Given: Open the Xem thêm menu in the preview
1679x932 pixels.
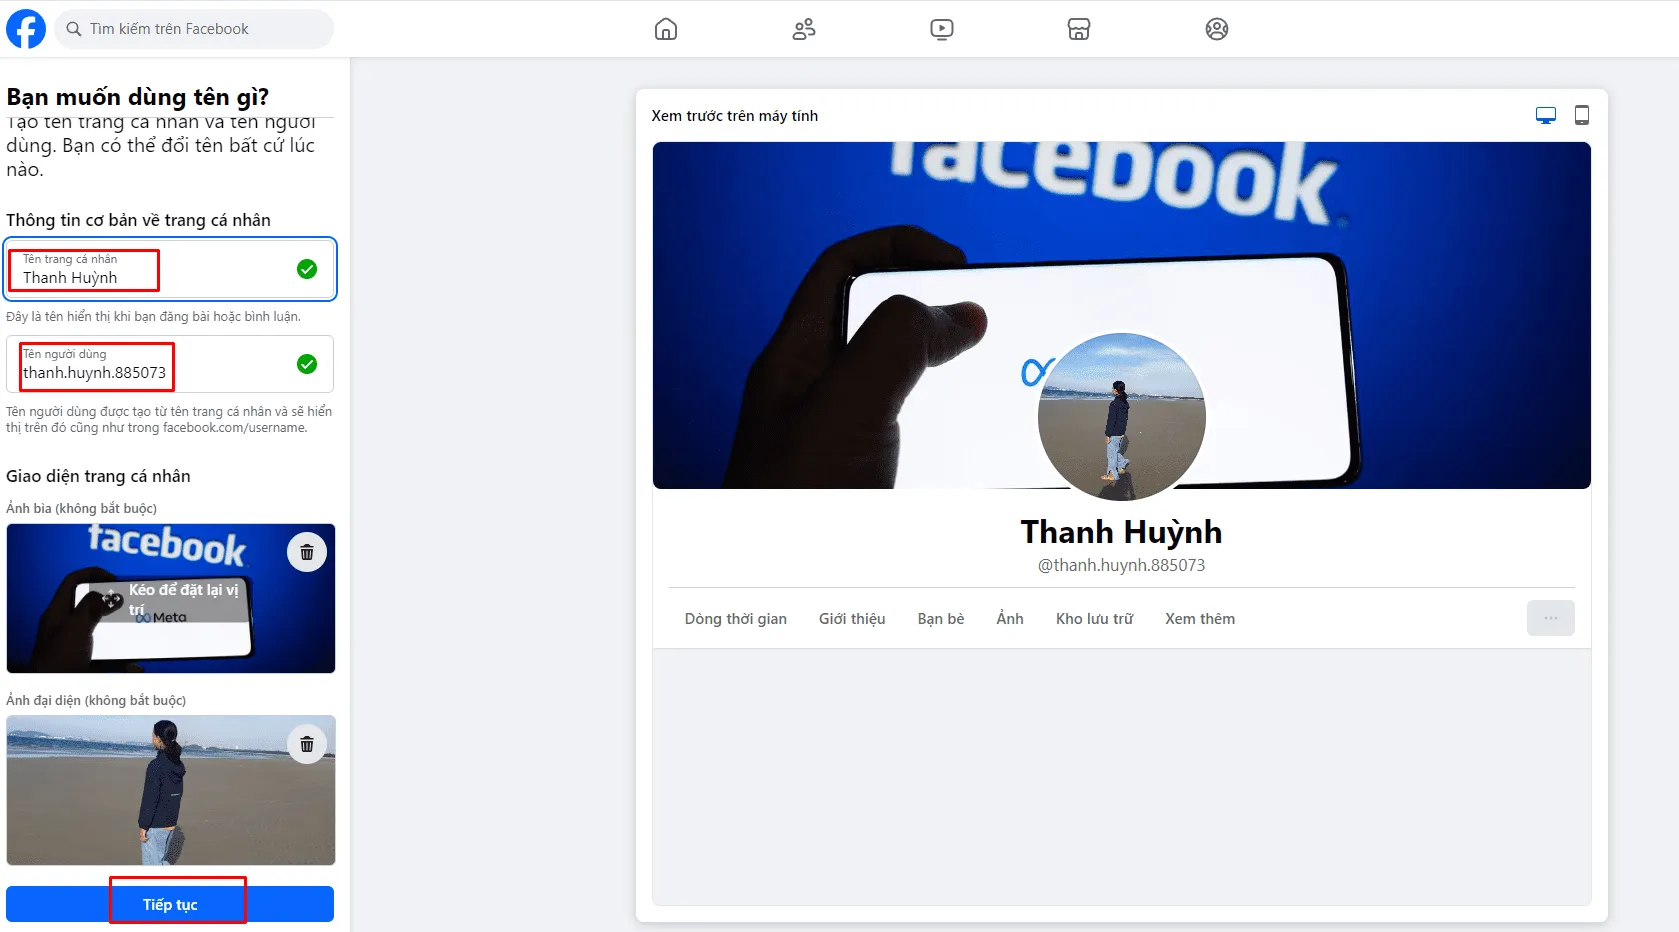Looking at the screenshot, I should coord(1199,618).
